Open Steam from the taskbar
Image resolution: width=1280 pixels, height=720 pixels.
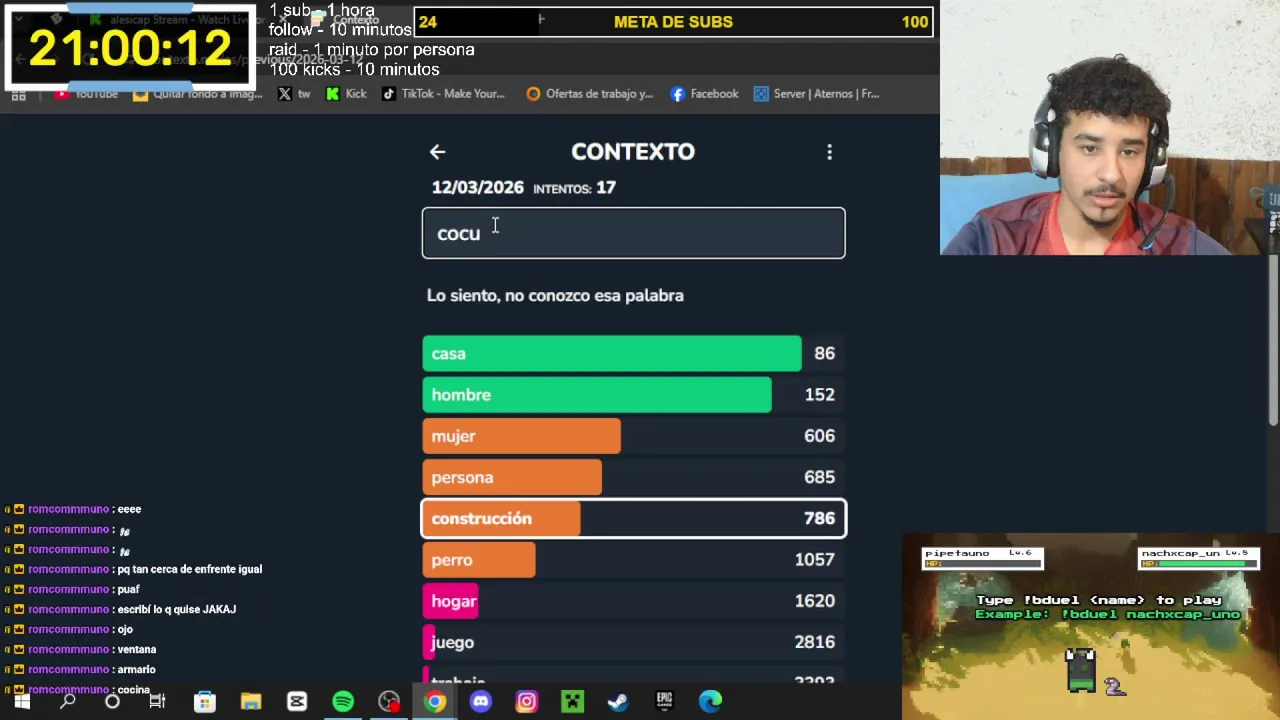618,702
